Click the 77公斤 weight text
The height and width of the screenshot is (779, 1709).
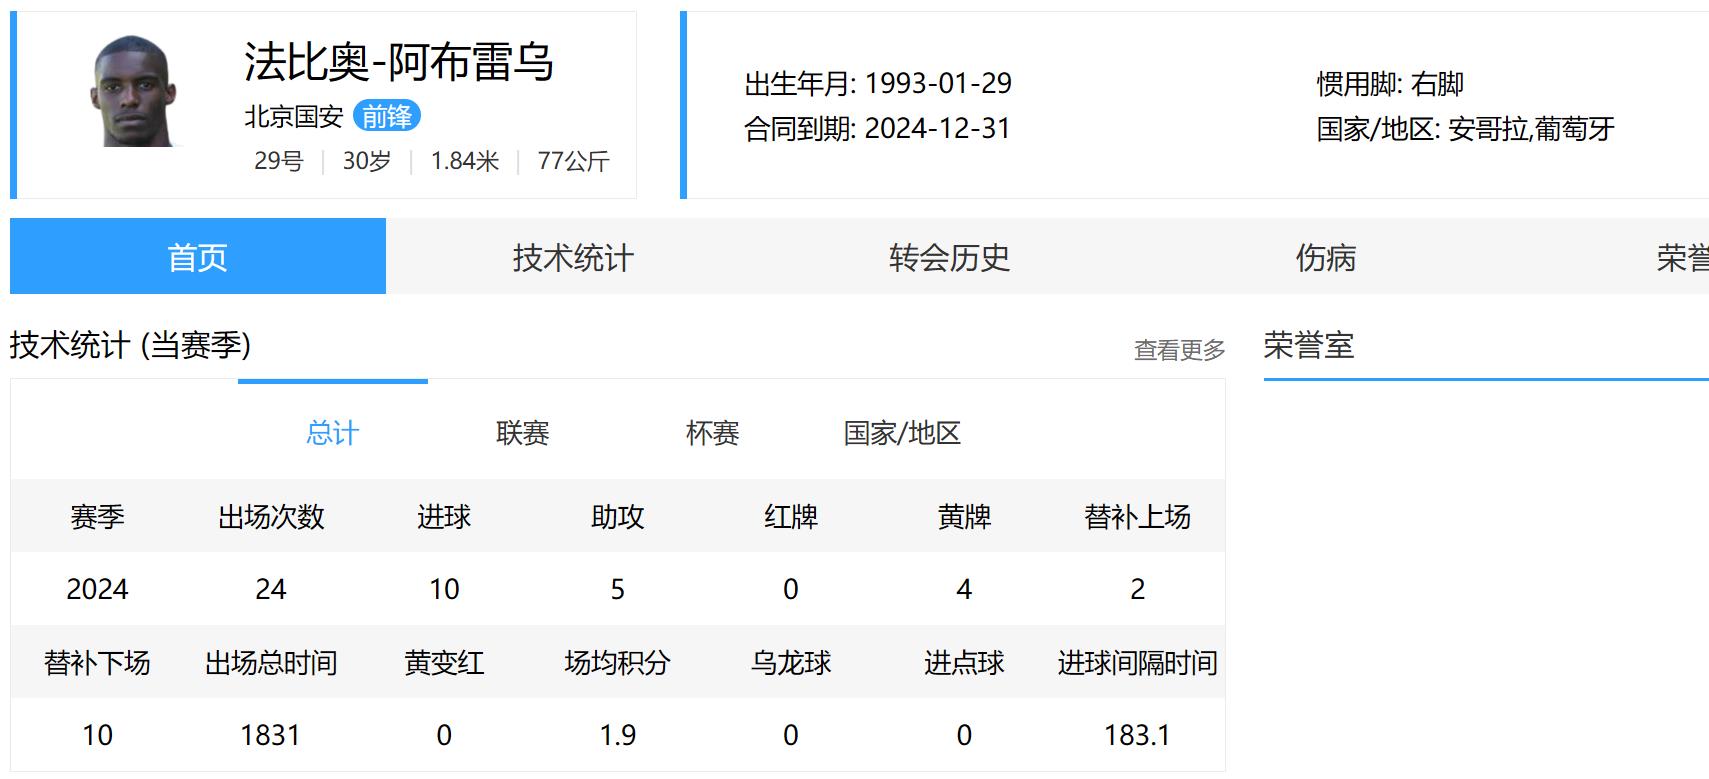tap(574, 161)
